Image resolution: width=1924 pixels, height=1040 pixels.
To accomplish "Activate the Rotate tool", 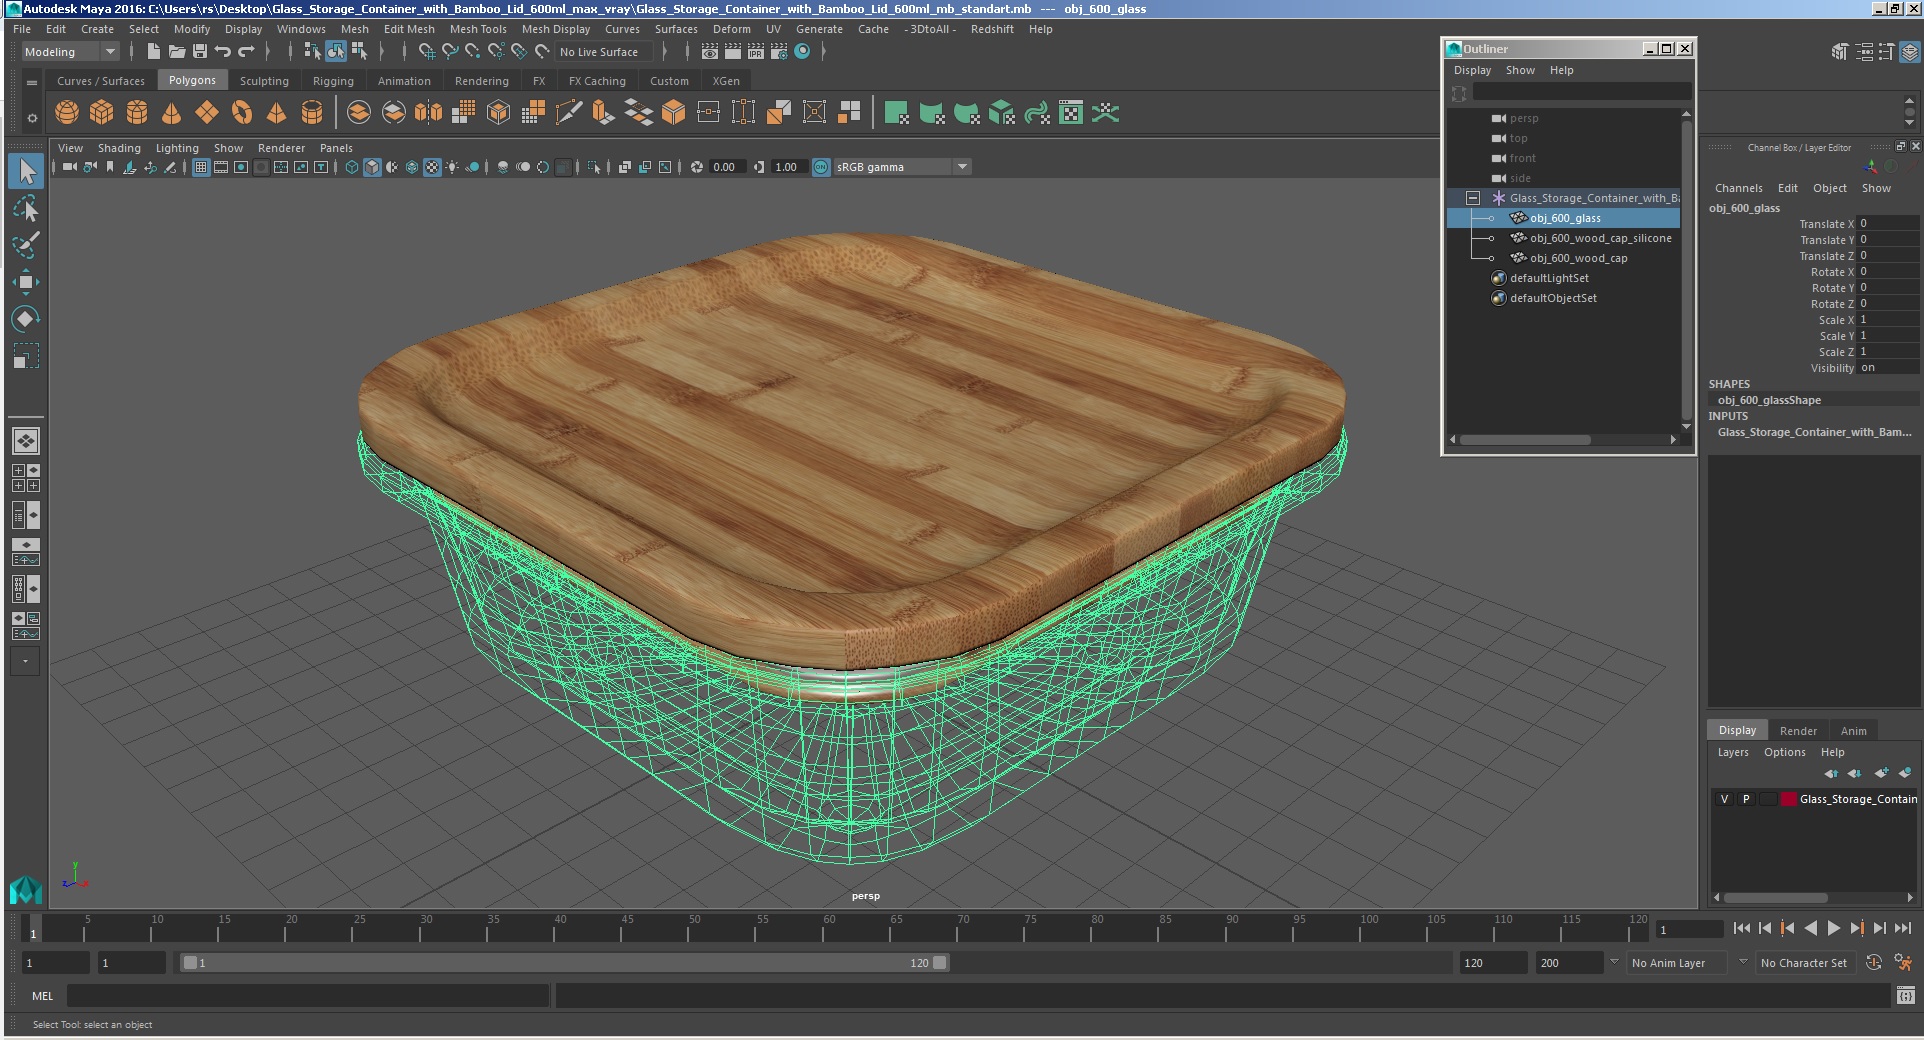I will (x=26, y=319).
